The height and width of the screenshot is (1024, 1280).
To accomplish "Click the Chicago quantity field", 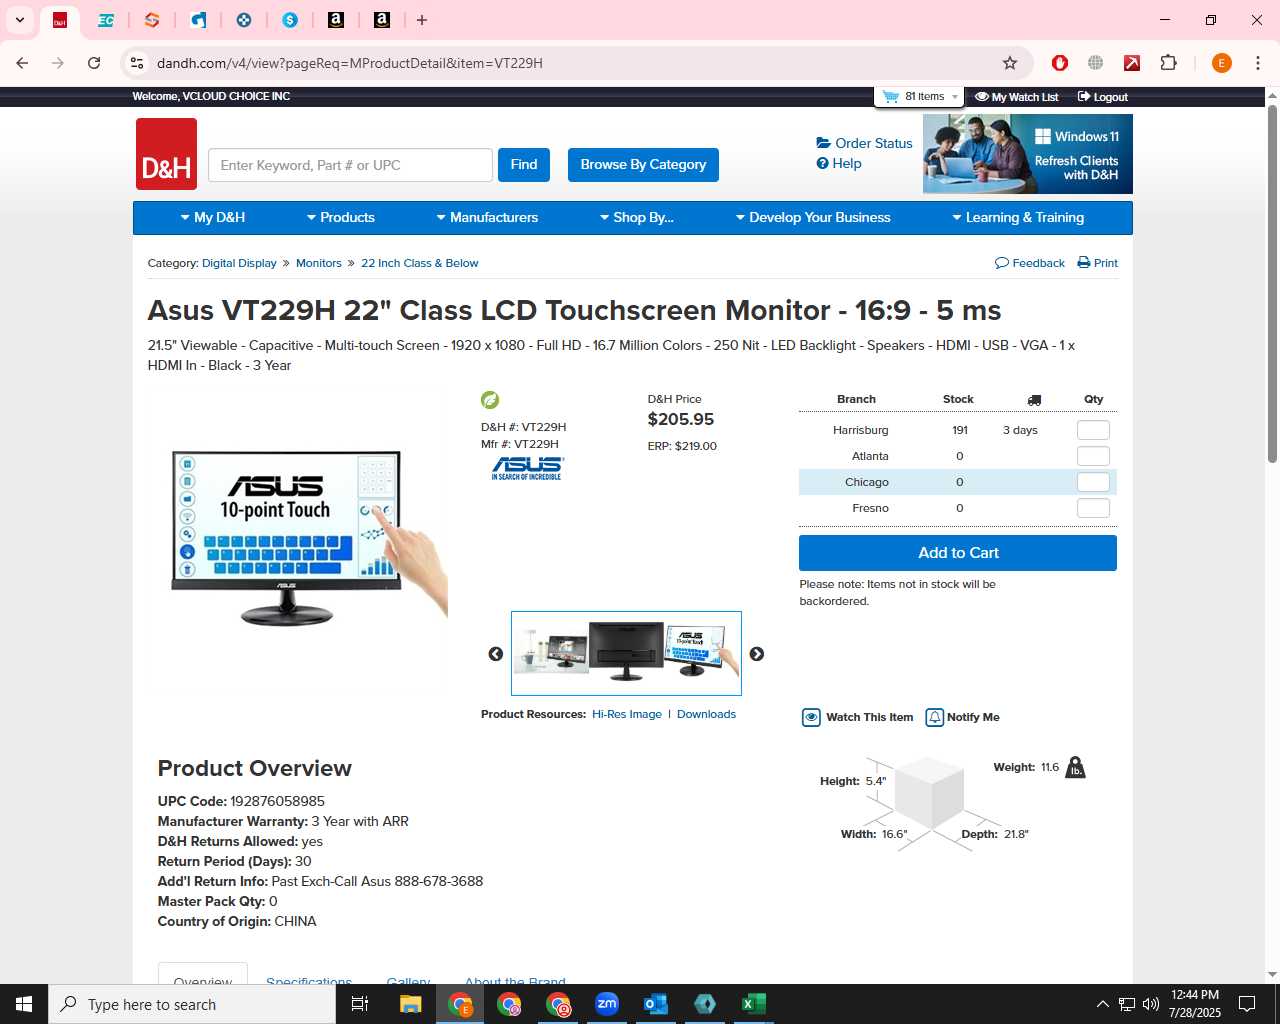I will click(1093, 482).
